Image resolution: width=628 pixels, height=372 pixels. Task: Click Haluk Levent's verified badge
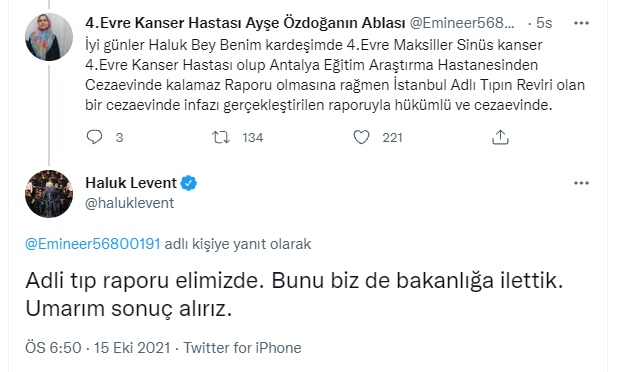pyautogui.click(x=189, y=183)
